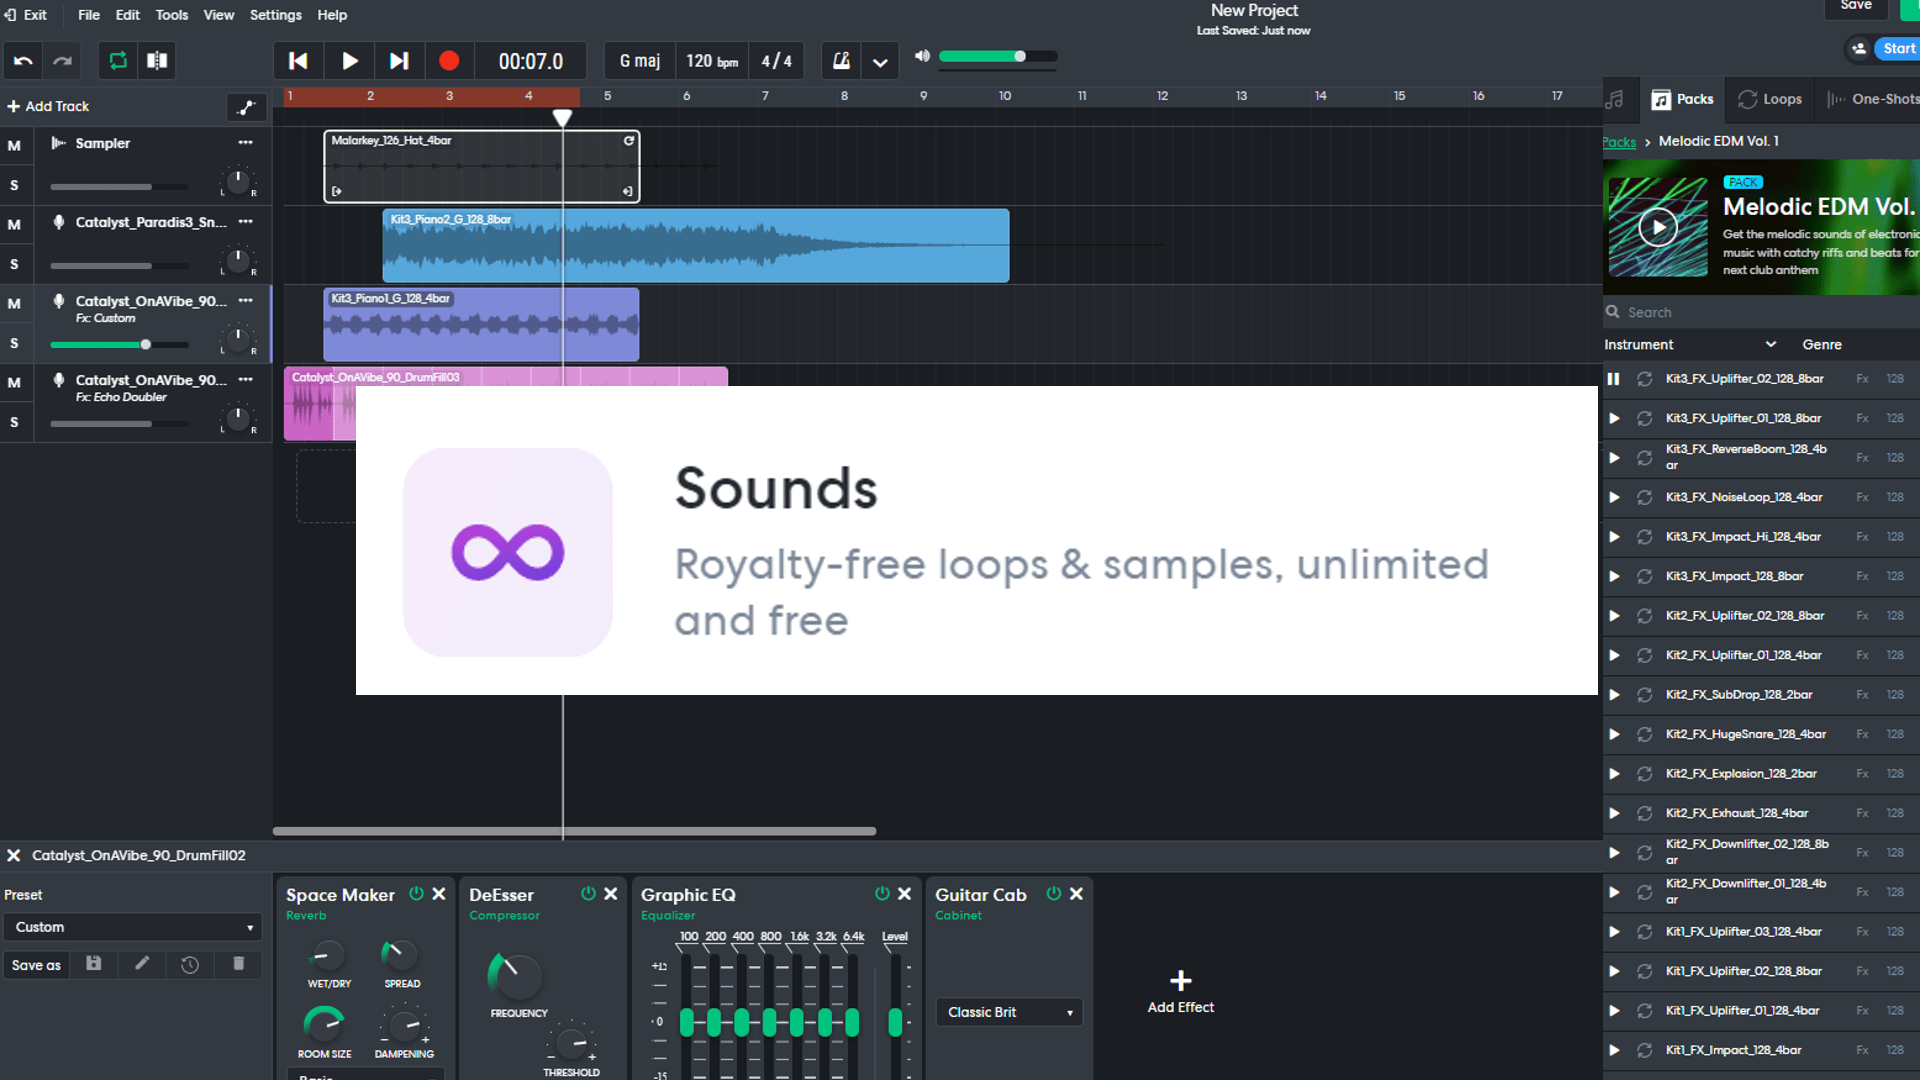This screenshot has height=1080, width=1920.
Task: Start playback with the play button
Action: tap(349, 61)
